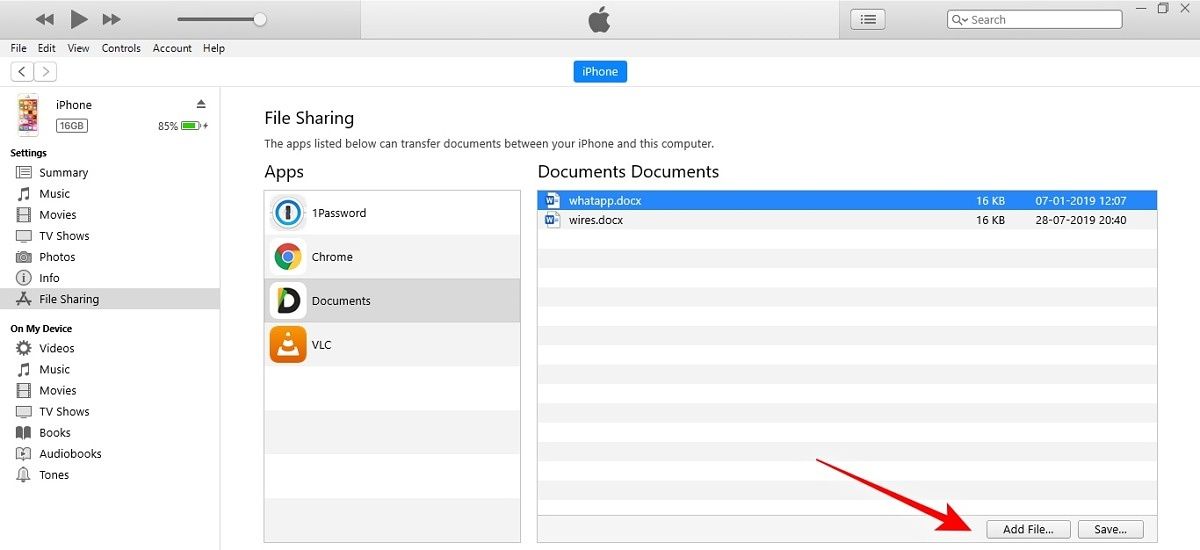Select the Chrome app in Apps list

click(332, 257)
